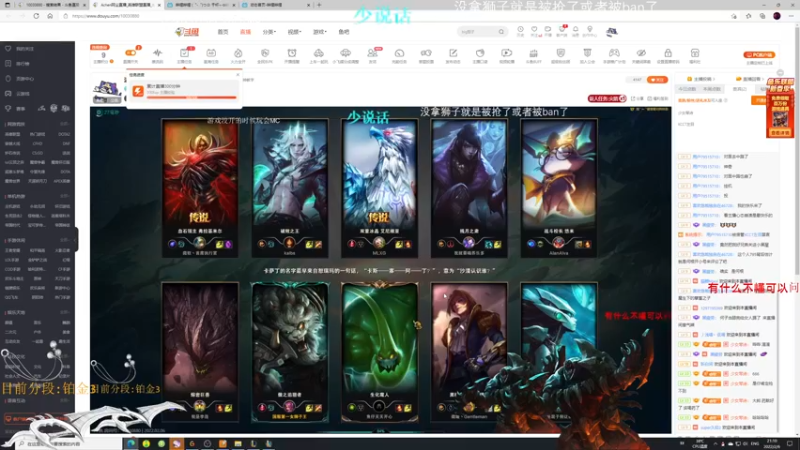Expand the 视频 dropdown in top navigation

tap(294, 32)
